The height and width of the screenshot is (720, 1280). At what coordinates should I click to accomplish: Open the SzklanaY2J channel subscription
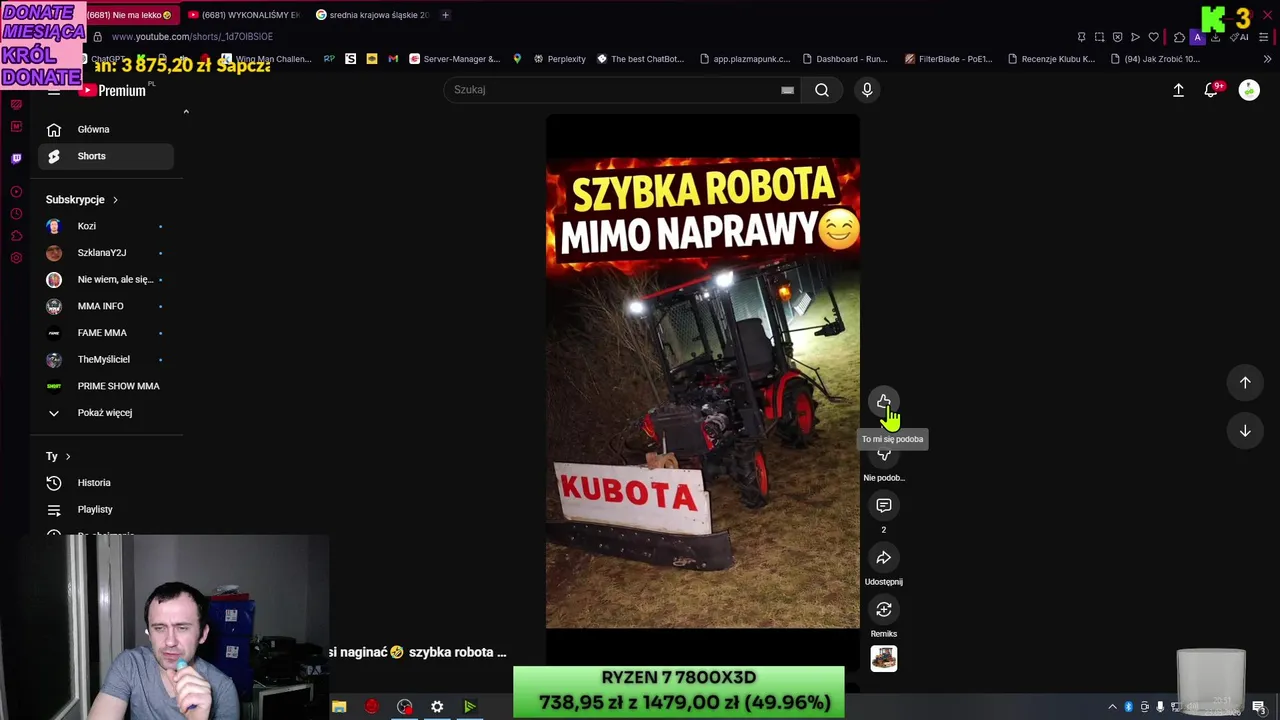tap(106, 253)
